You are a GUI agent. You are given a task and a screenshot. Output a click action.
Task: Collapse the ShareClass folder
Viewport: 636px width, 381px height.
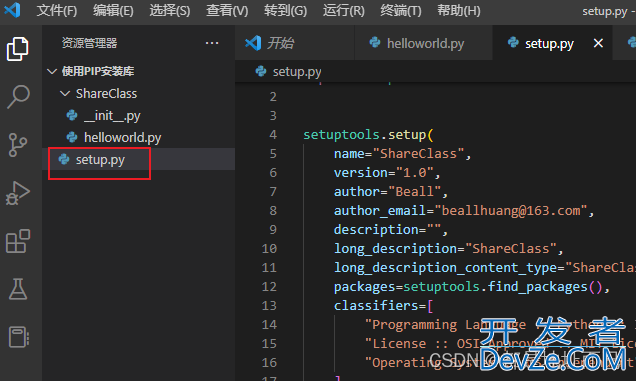tap(64, 94)
